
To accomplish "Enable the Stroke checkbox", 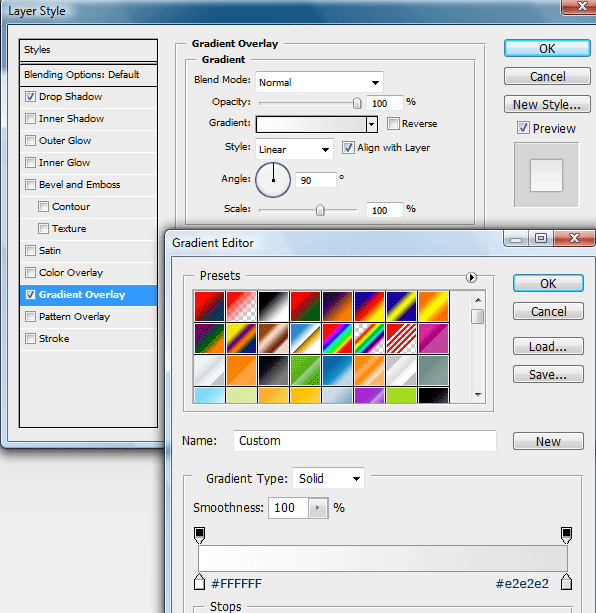I will [30, 339].
